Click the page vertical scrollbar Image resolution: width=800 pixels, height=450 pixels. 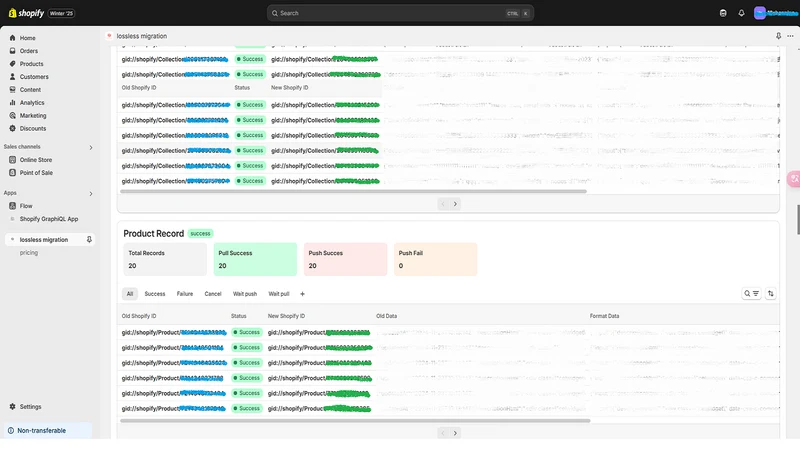pyautogui.click(x=798, y=219)
